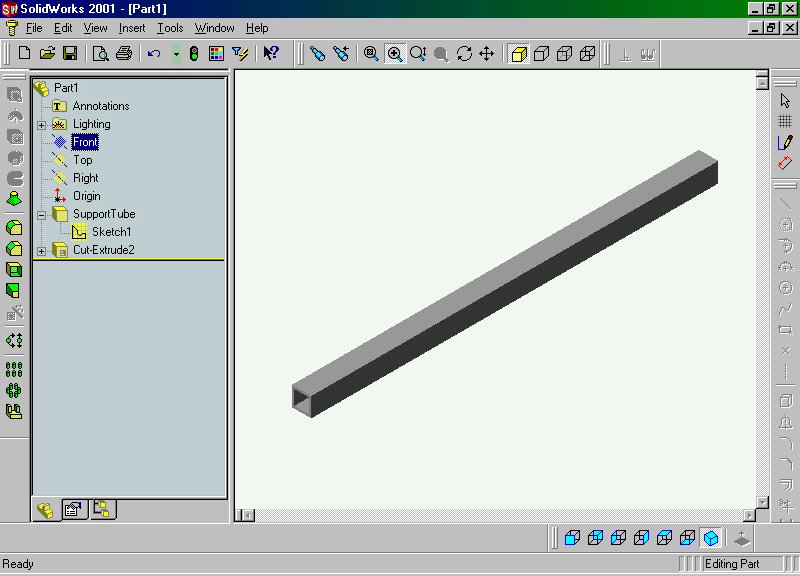Expand the Lighting tree node
The image size is (800, 576).
click(x=42, y=125)
